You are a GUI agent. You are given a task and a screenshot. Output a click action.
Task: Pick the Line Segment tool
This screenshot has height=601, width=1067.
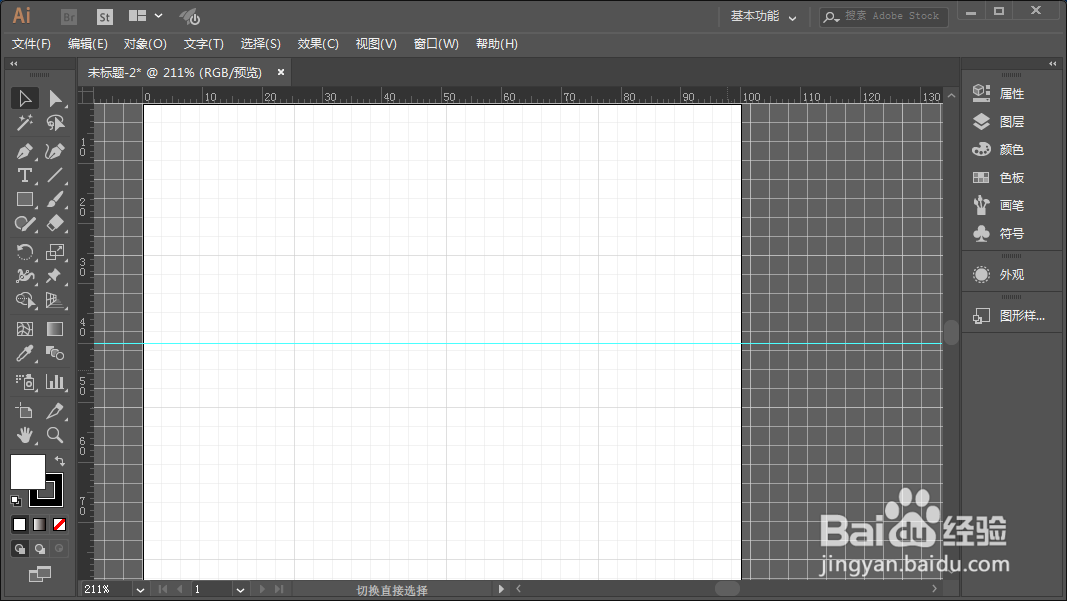55,176
